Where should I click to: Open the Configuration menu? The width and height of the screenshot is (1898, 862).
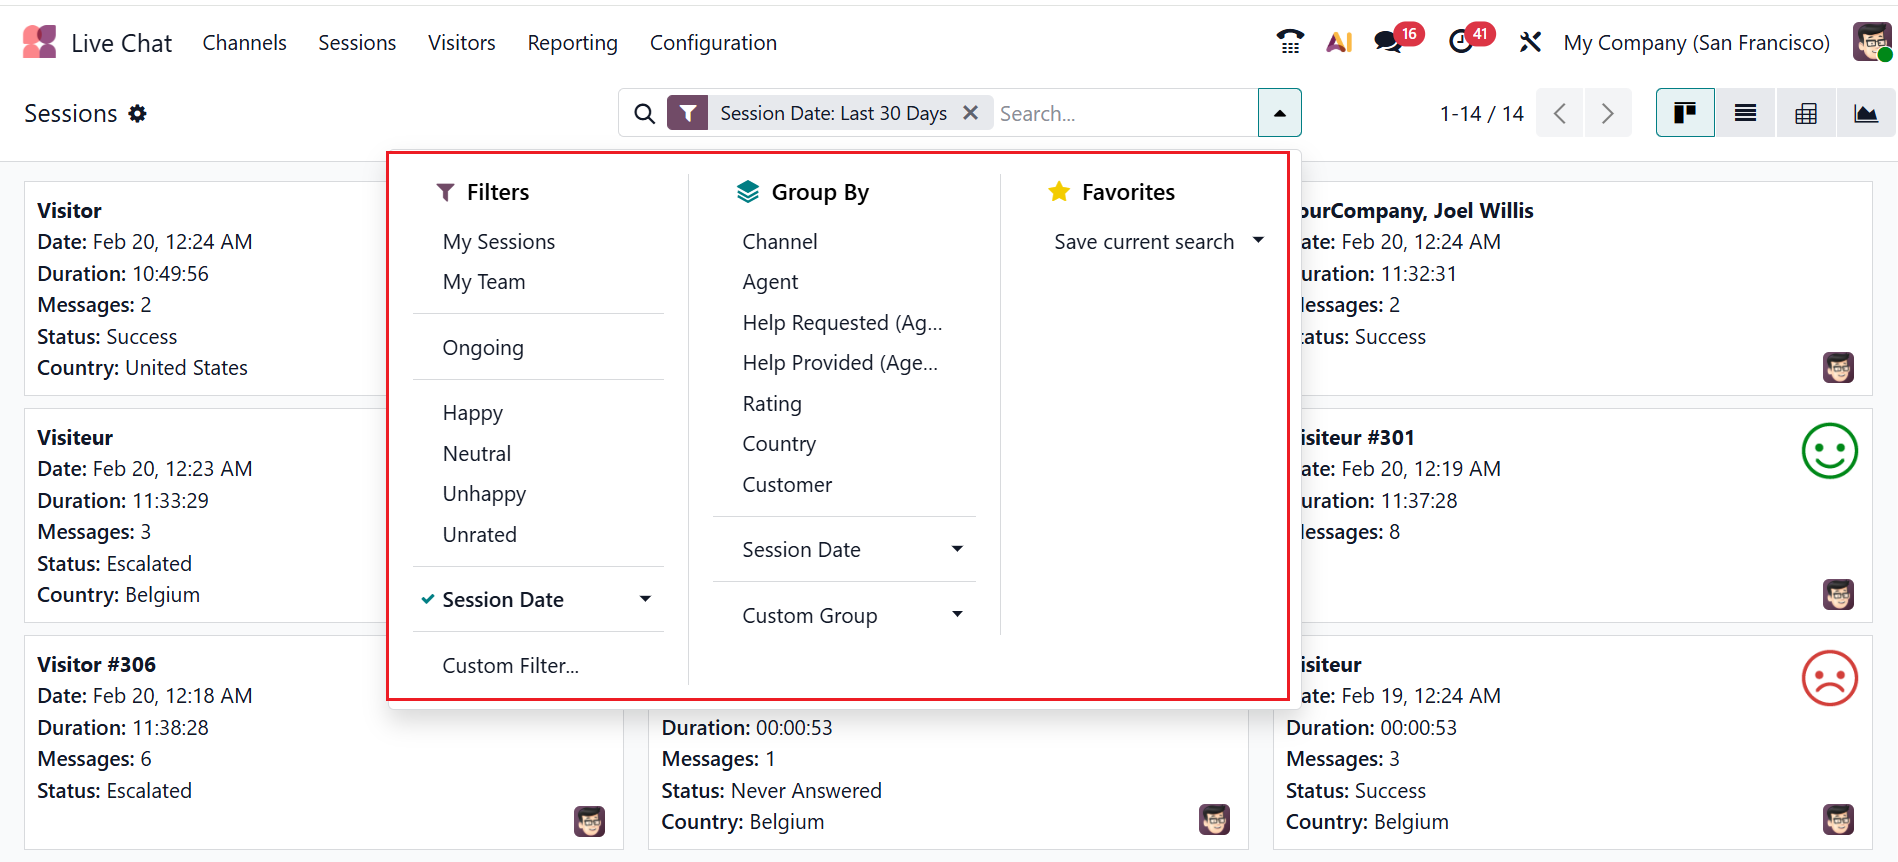(x=713, y=43)
